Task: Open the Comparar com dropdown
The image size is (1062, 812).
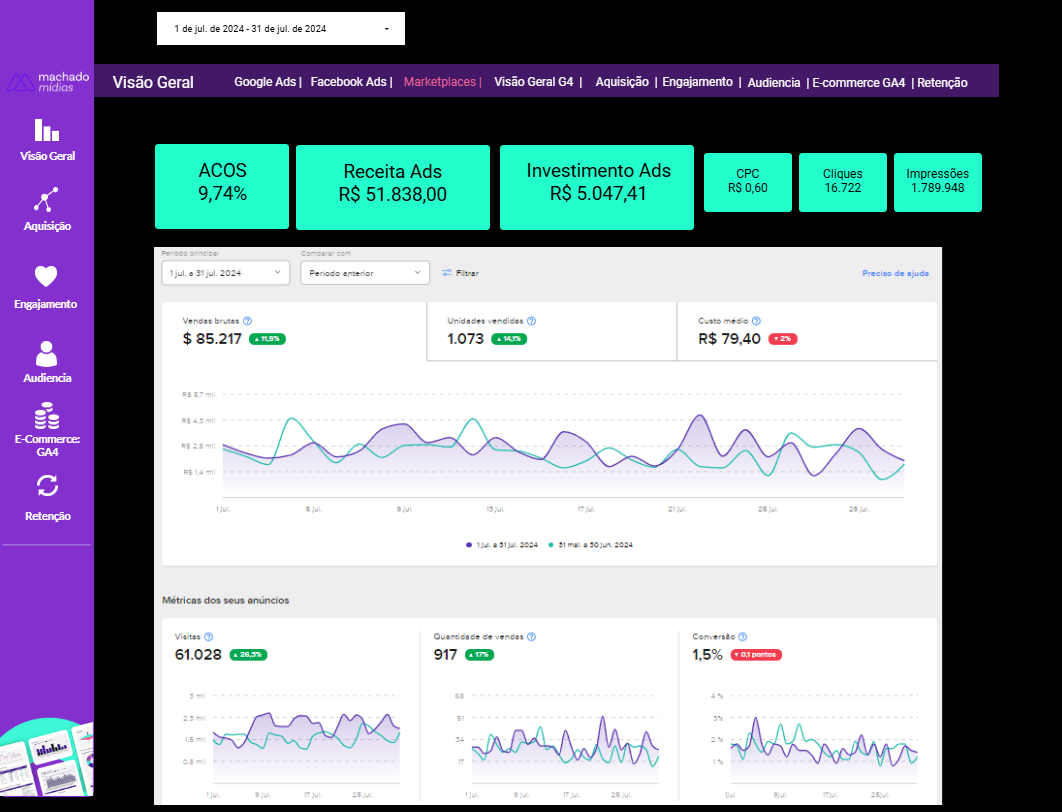Action: pyautogui.click(x=364, y=273)
